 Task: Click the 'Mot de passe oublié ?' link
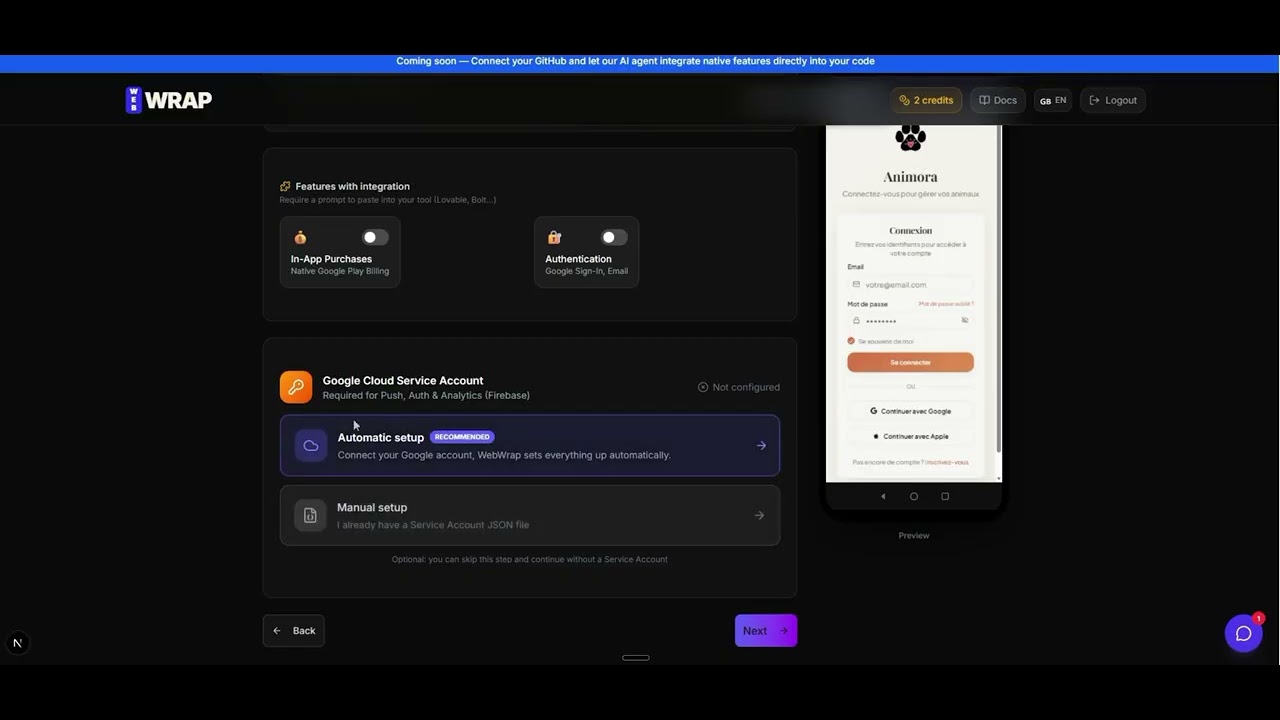[946, 304]
